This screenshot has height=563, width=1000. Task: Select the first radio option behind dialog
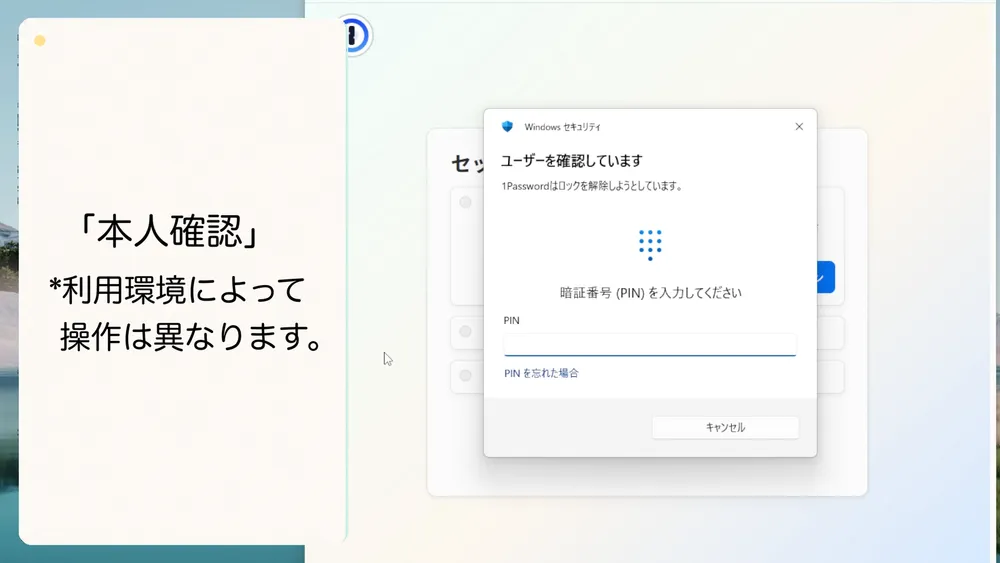[466, 202]
